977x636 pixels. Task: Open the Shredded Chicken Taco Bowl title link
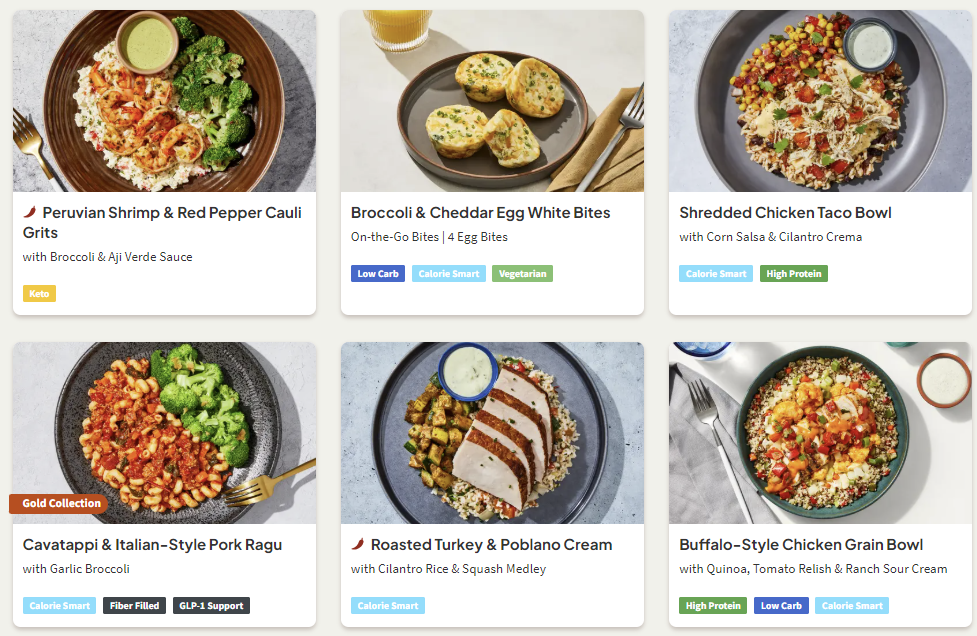tap(785, 213)
